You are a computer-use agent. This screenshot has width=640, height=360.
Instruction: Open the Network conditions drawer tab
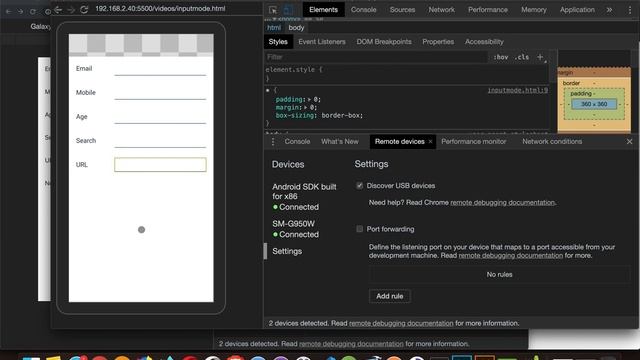tap(552, 142)
